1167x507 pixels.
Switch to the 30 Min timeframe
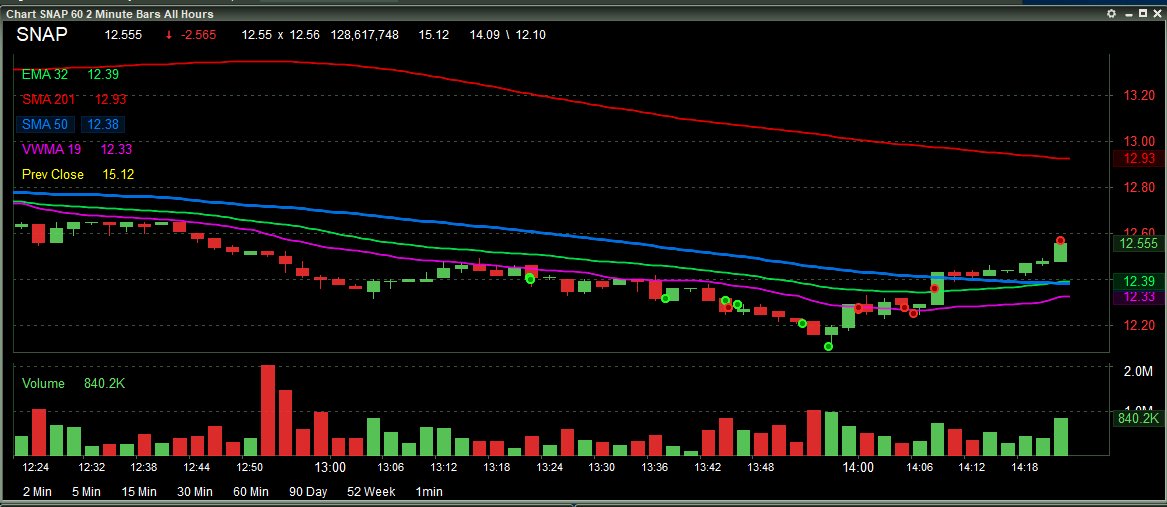coord(194,491)
